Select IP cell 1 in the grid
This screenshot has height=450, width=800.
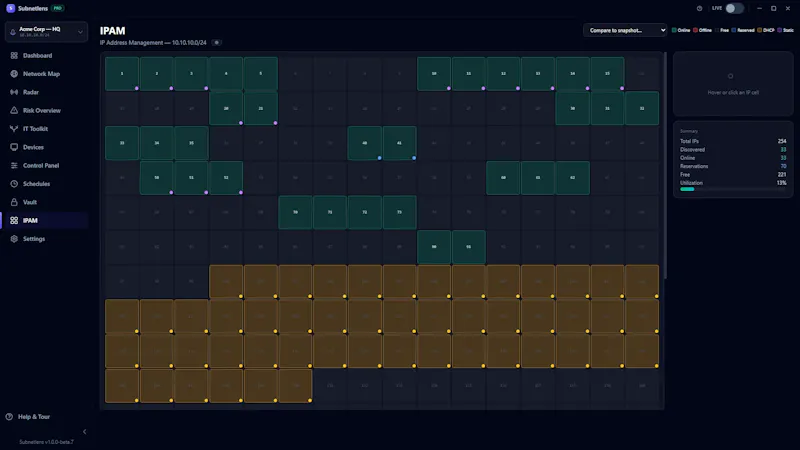[122, 73]
